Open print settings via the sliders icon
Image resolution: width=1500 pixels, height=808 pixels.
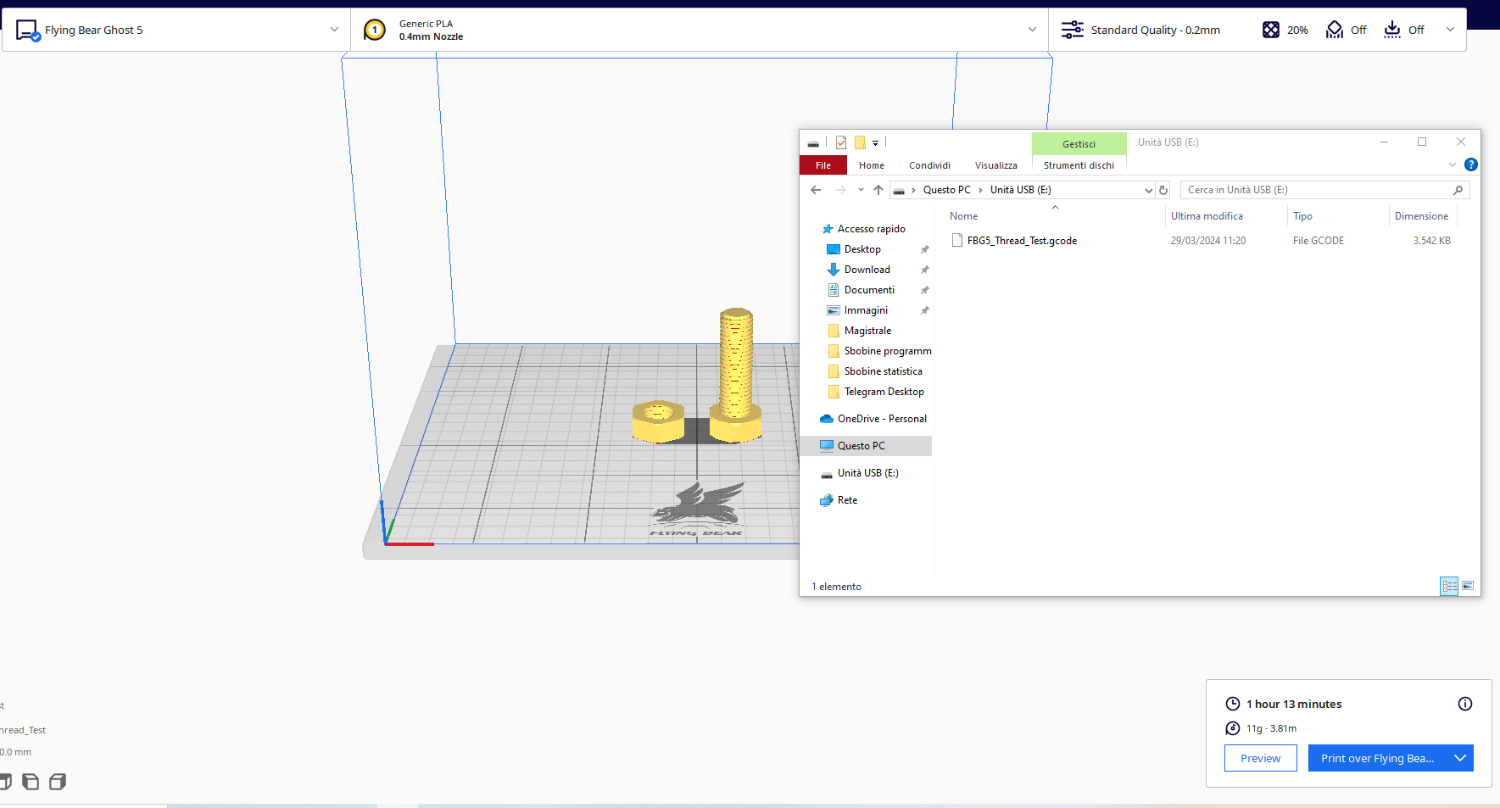click(1072, 30)
